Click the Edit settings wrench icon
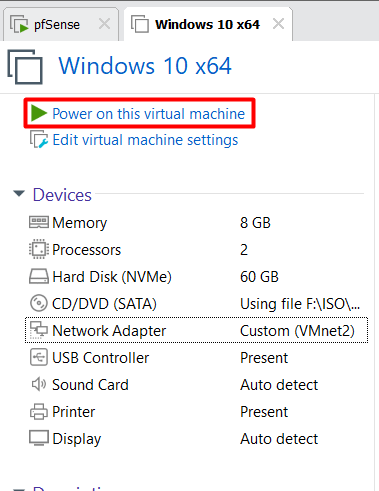The image size is (379, 491). pos(39,139)
